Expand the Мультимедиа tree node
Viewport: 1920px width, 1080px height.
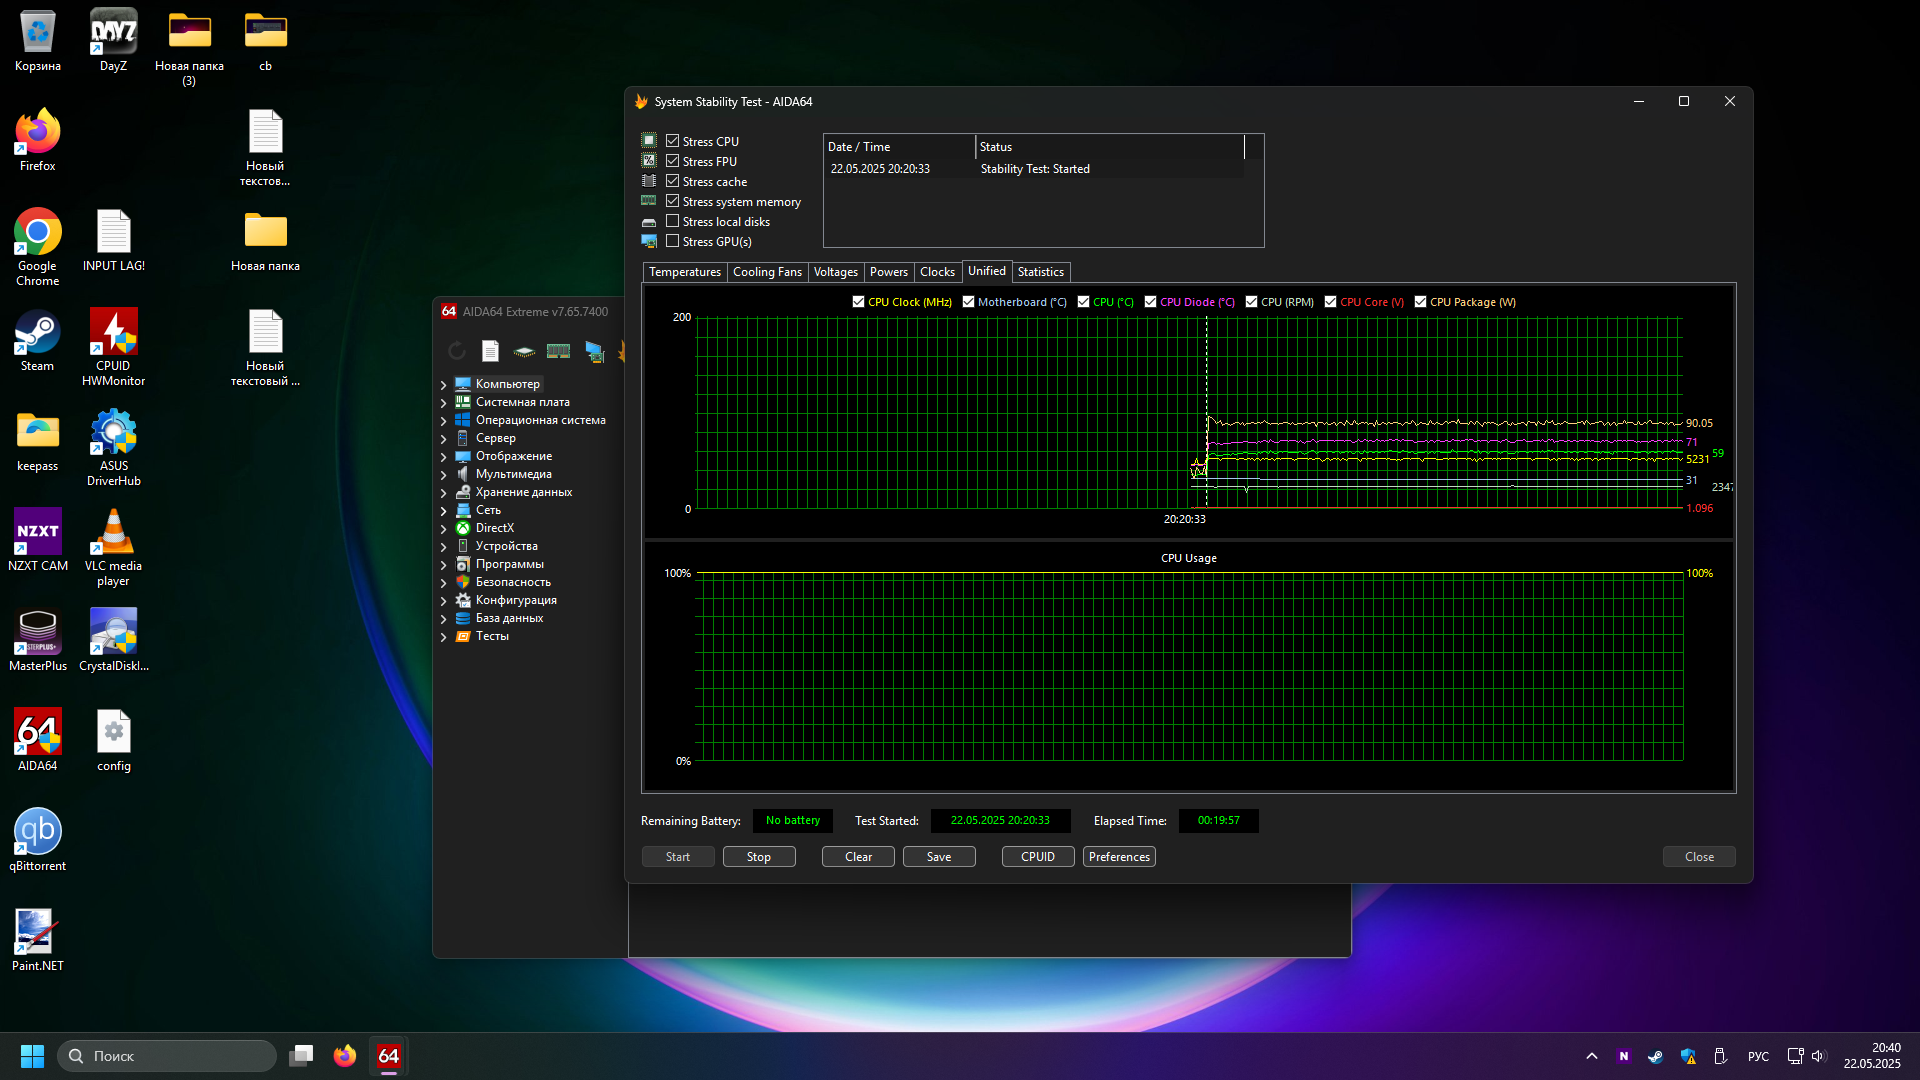pos(443,474)
